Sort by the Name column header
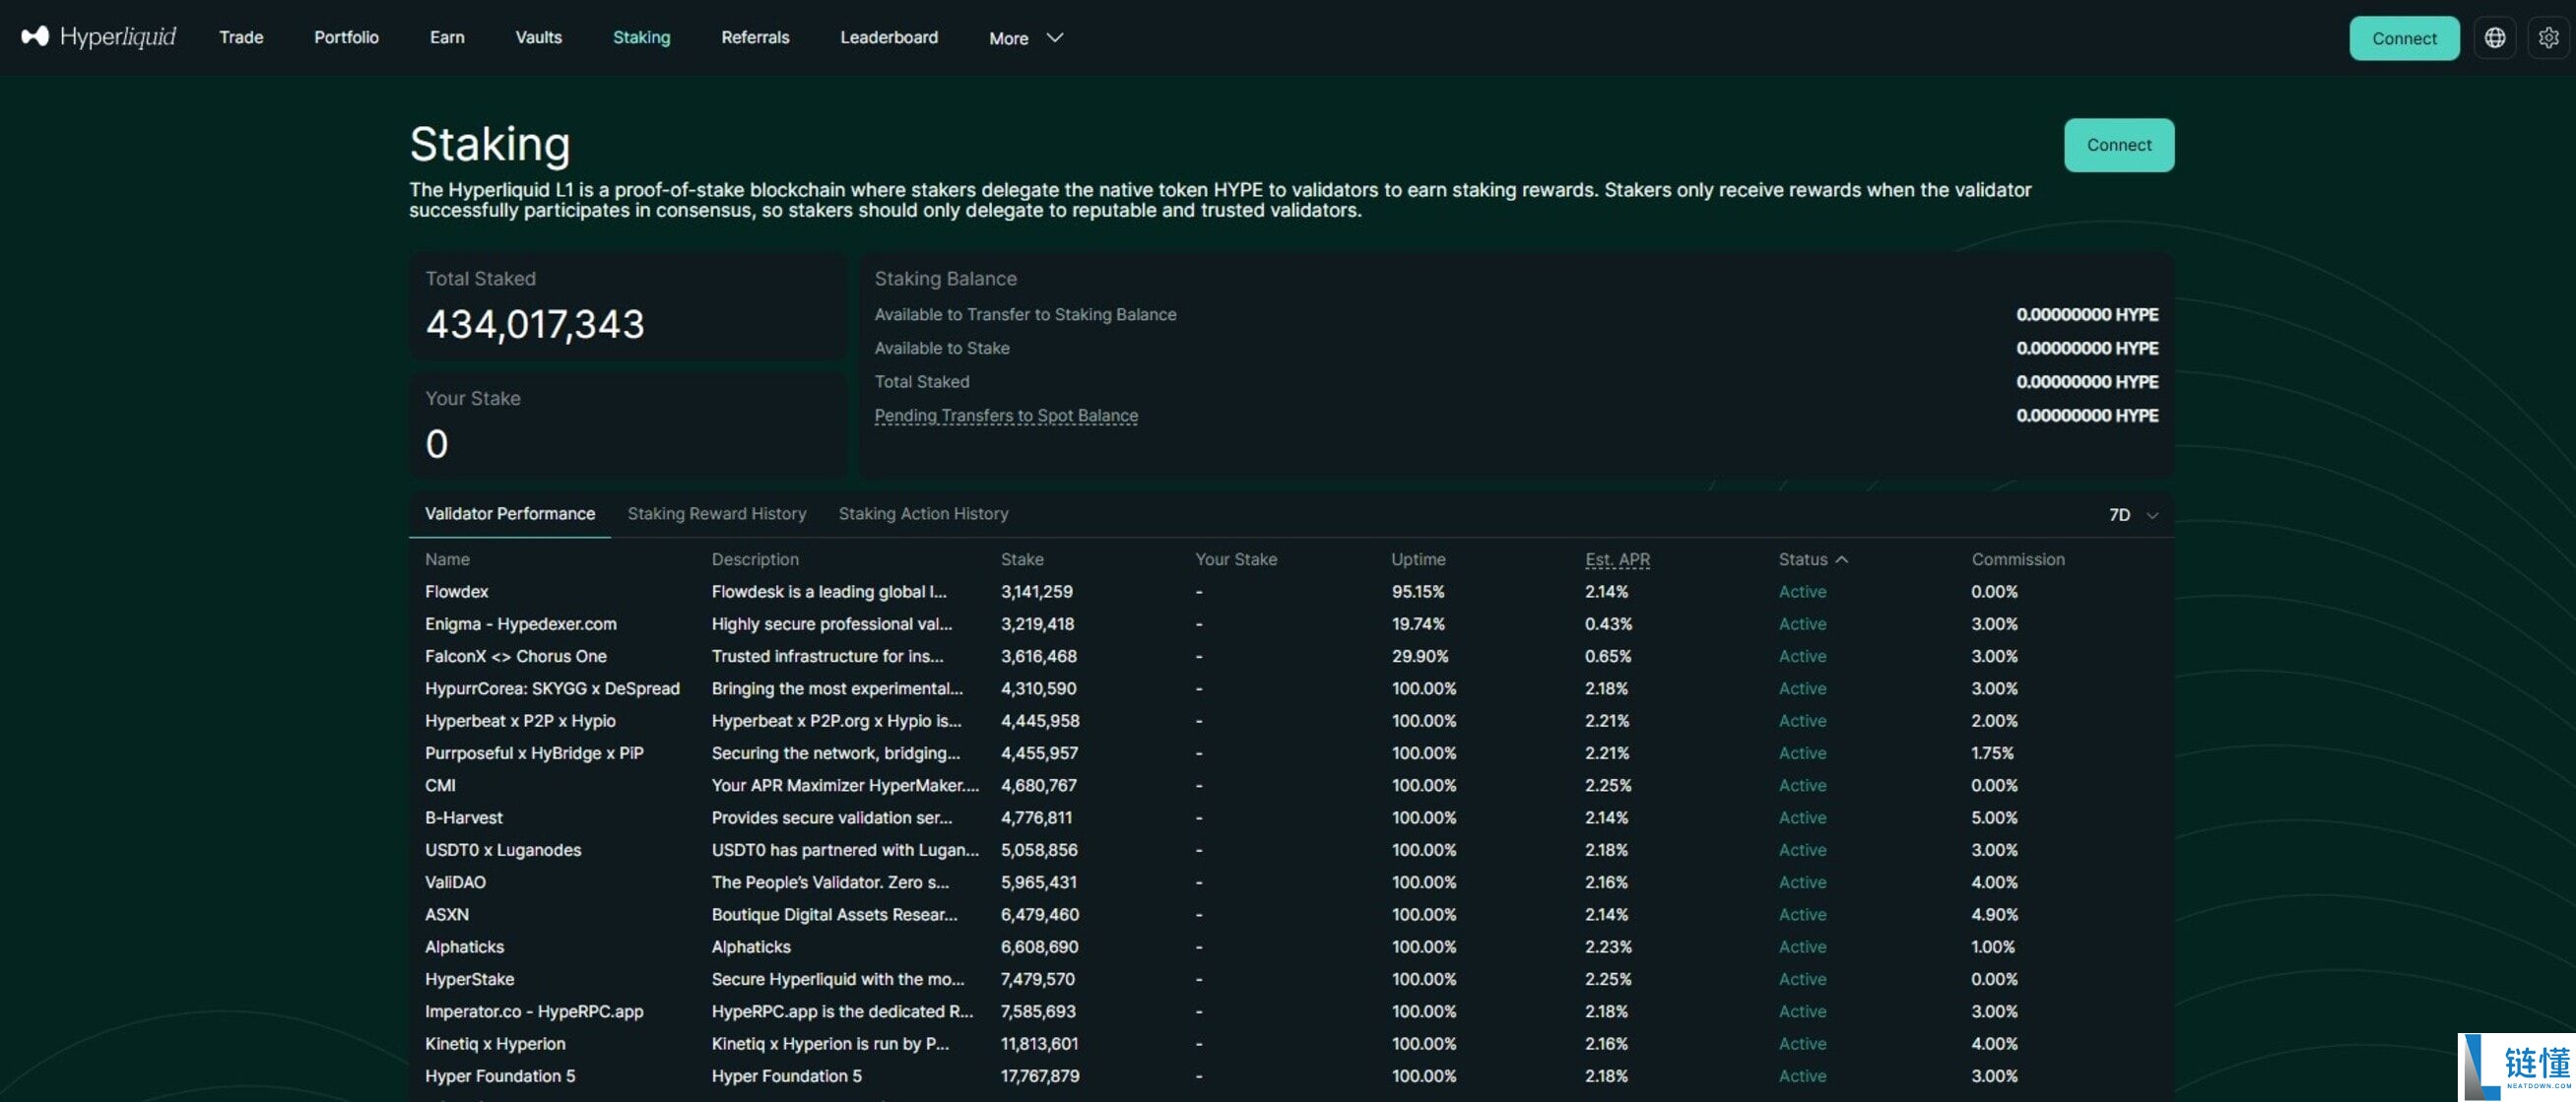 click(447, 559)
